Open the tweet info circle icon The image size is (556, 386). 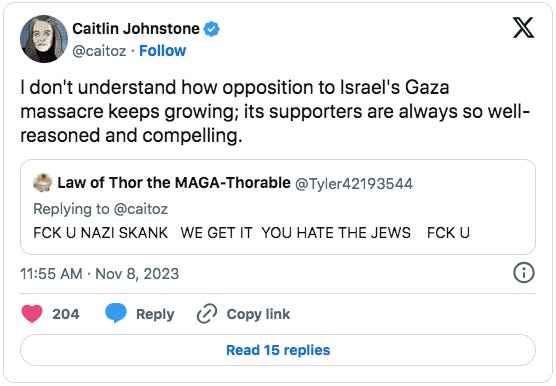[523, 273]
